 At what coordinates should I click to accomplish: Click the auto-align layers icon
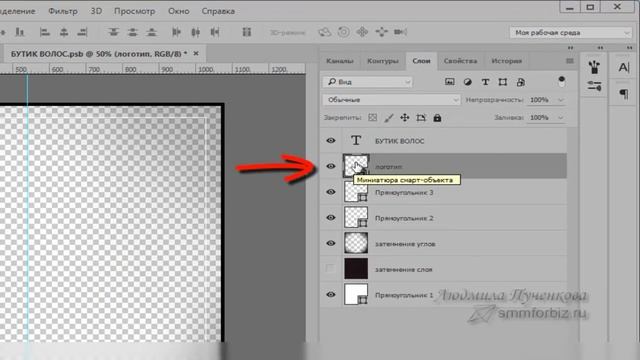click(247, 32)
